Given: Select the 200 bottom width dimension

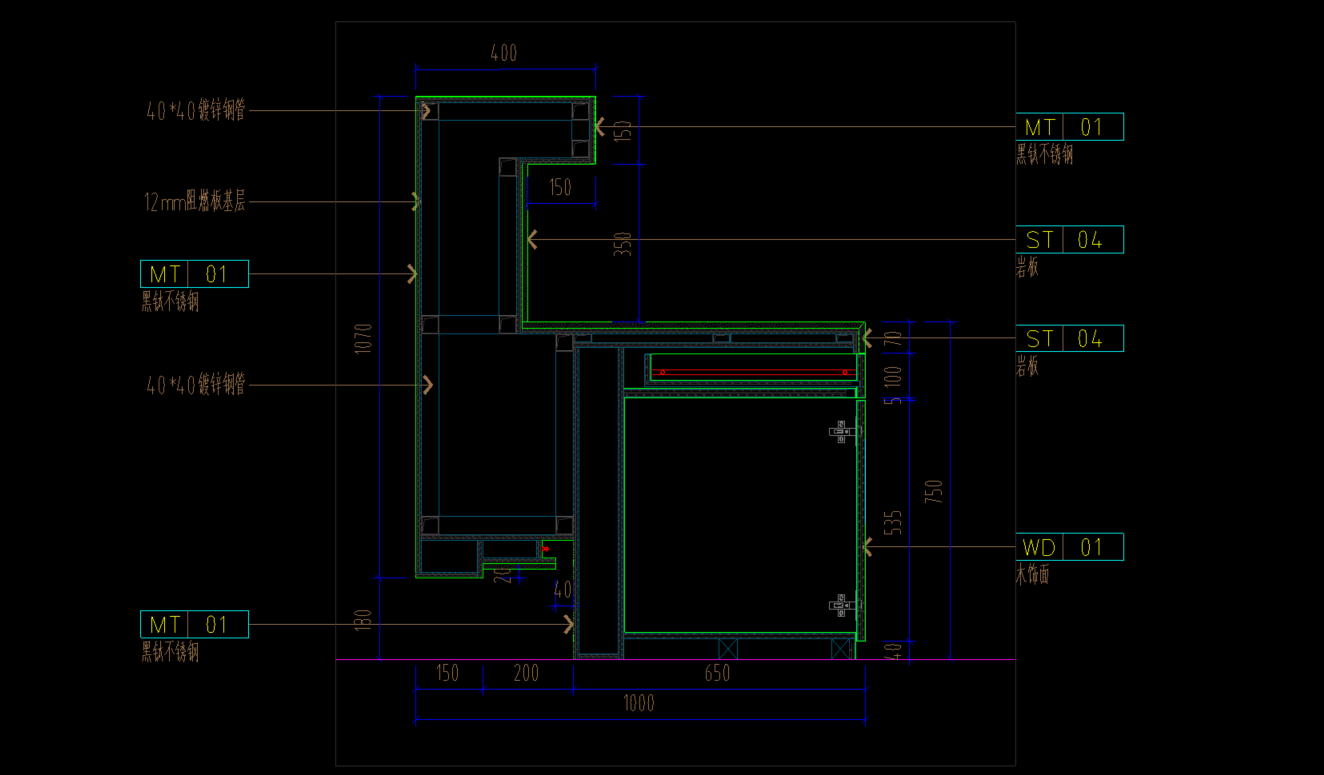Looking at the screenshot, I should click(526, 674).
